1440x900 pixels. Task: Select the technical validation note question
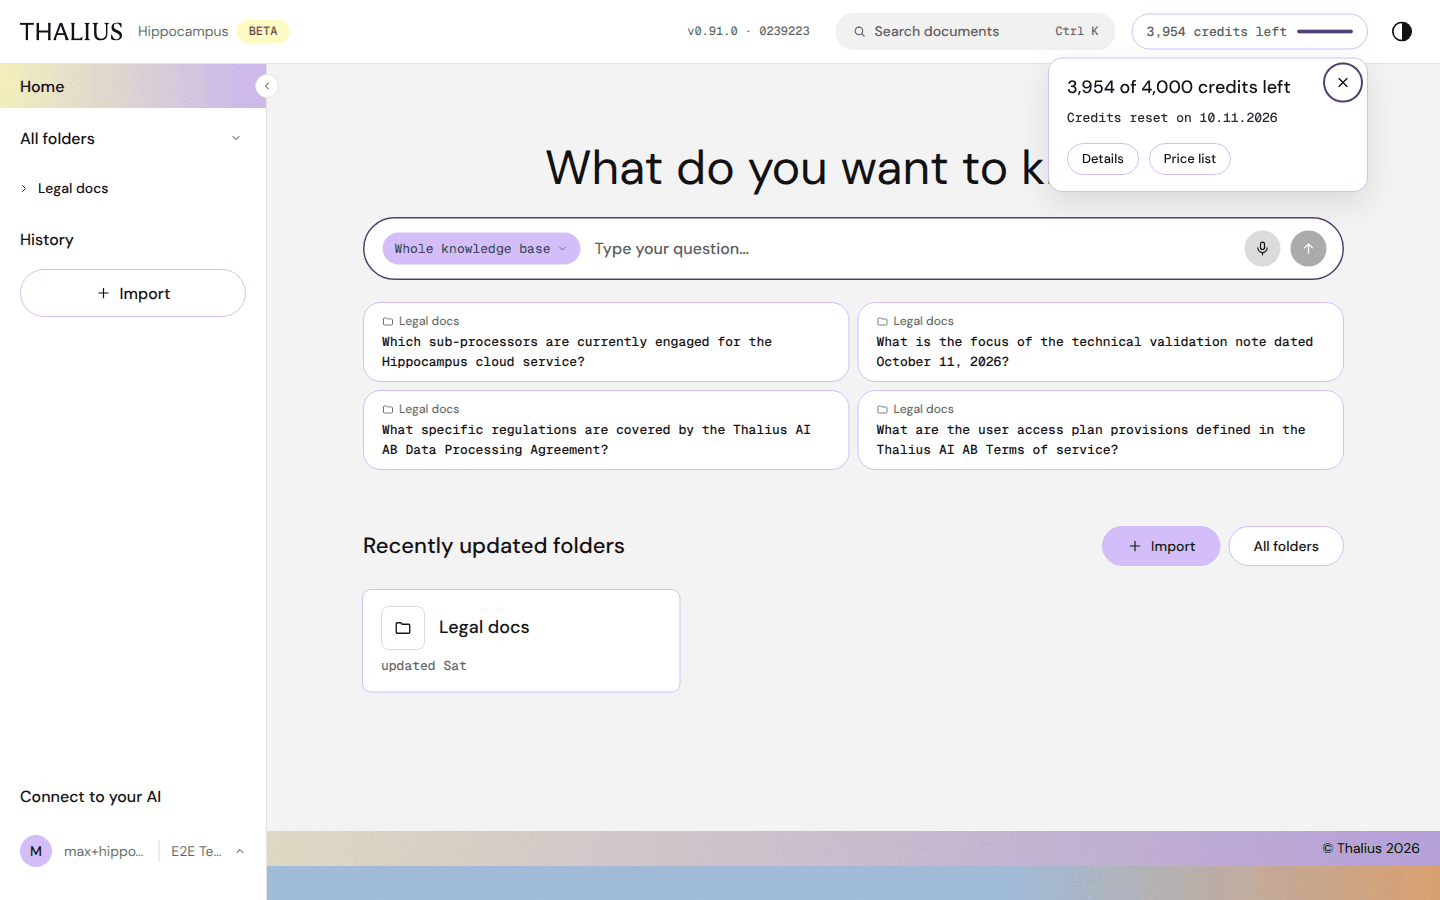pyautogui.click(x=1100, y=342)
